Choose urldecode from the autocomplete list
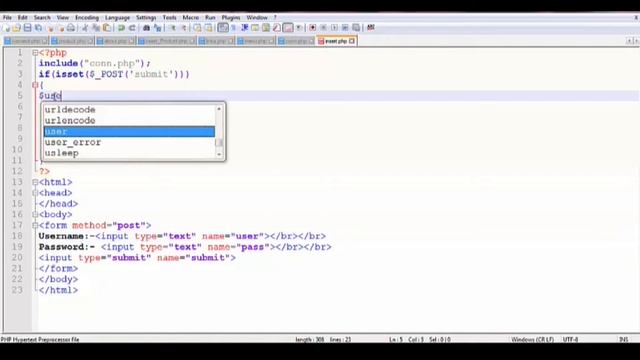Image resolution: width=640 pixels, height=360 pixels. (x=129, y=110)
